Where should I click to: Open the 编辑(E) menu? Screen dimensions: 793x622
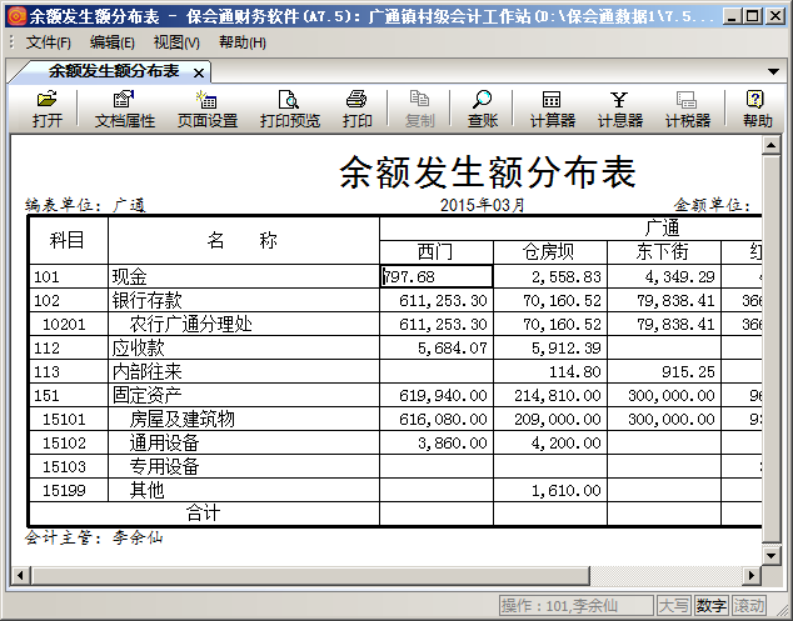(112, 42)
